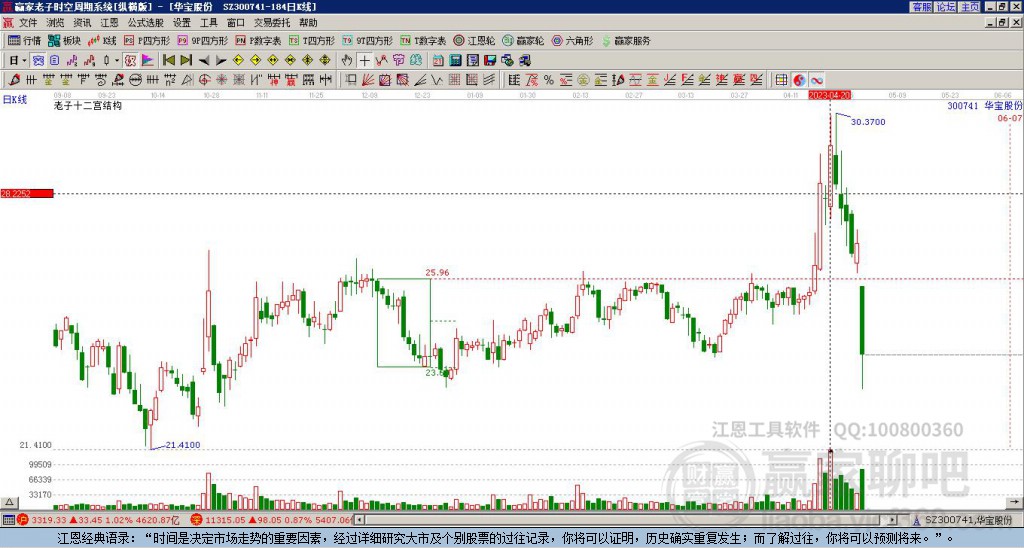Open the T数字表 number table
Viewport: 1024px width, 548px height.
pyautogui.click(x=423, y=40)
